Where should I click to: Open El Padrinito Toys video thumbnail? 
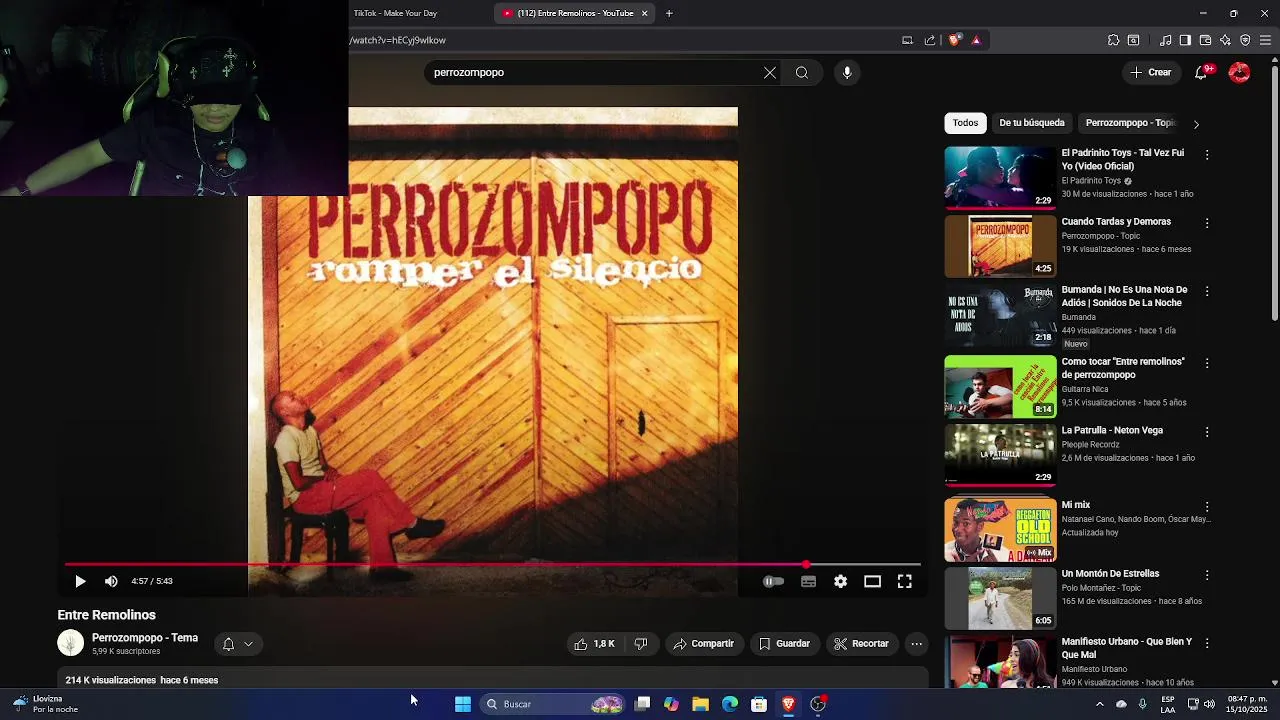pos(1000,178)
